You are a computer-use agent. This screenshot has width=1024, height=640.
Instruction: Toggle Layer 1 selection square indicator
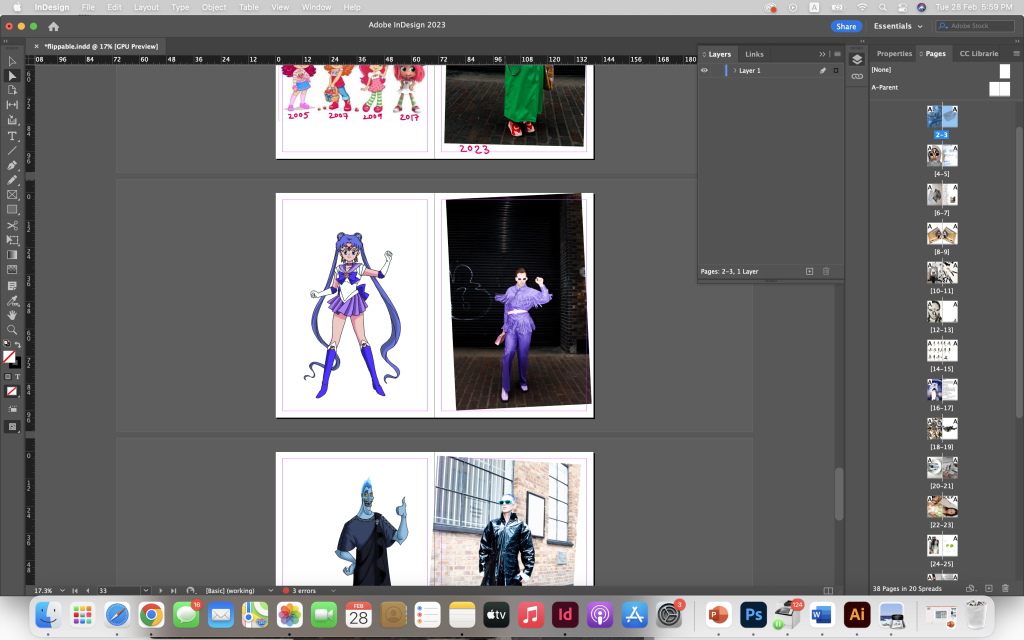point(835,71)
